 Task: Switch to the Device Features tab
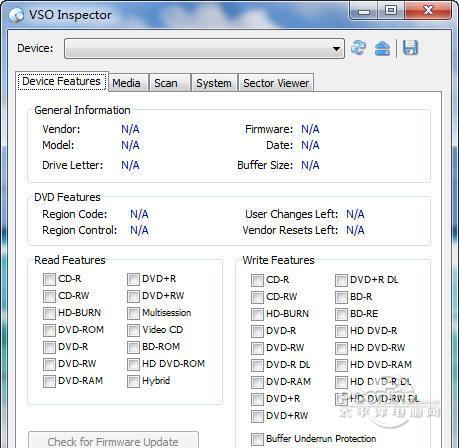[x=62, y=81]
